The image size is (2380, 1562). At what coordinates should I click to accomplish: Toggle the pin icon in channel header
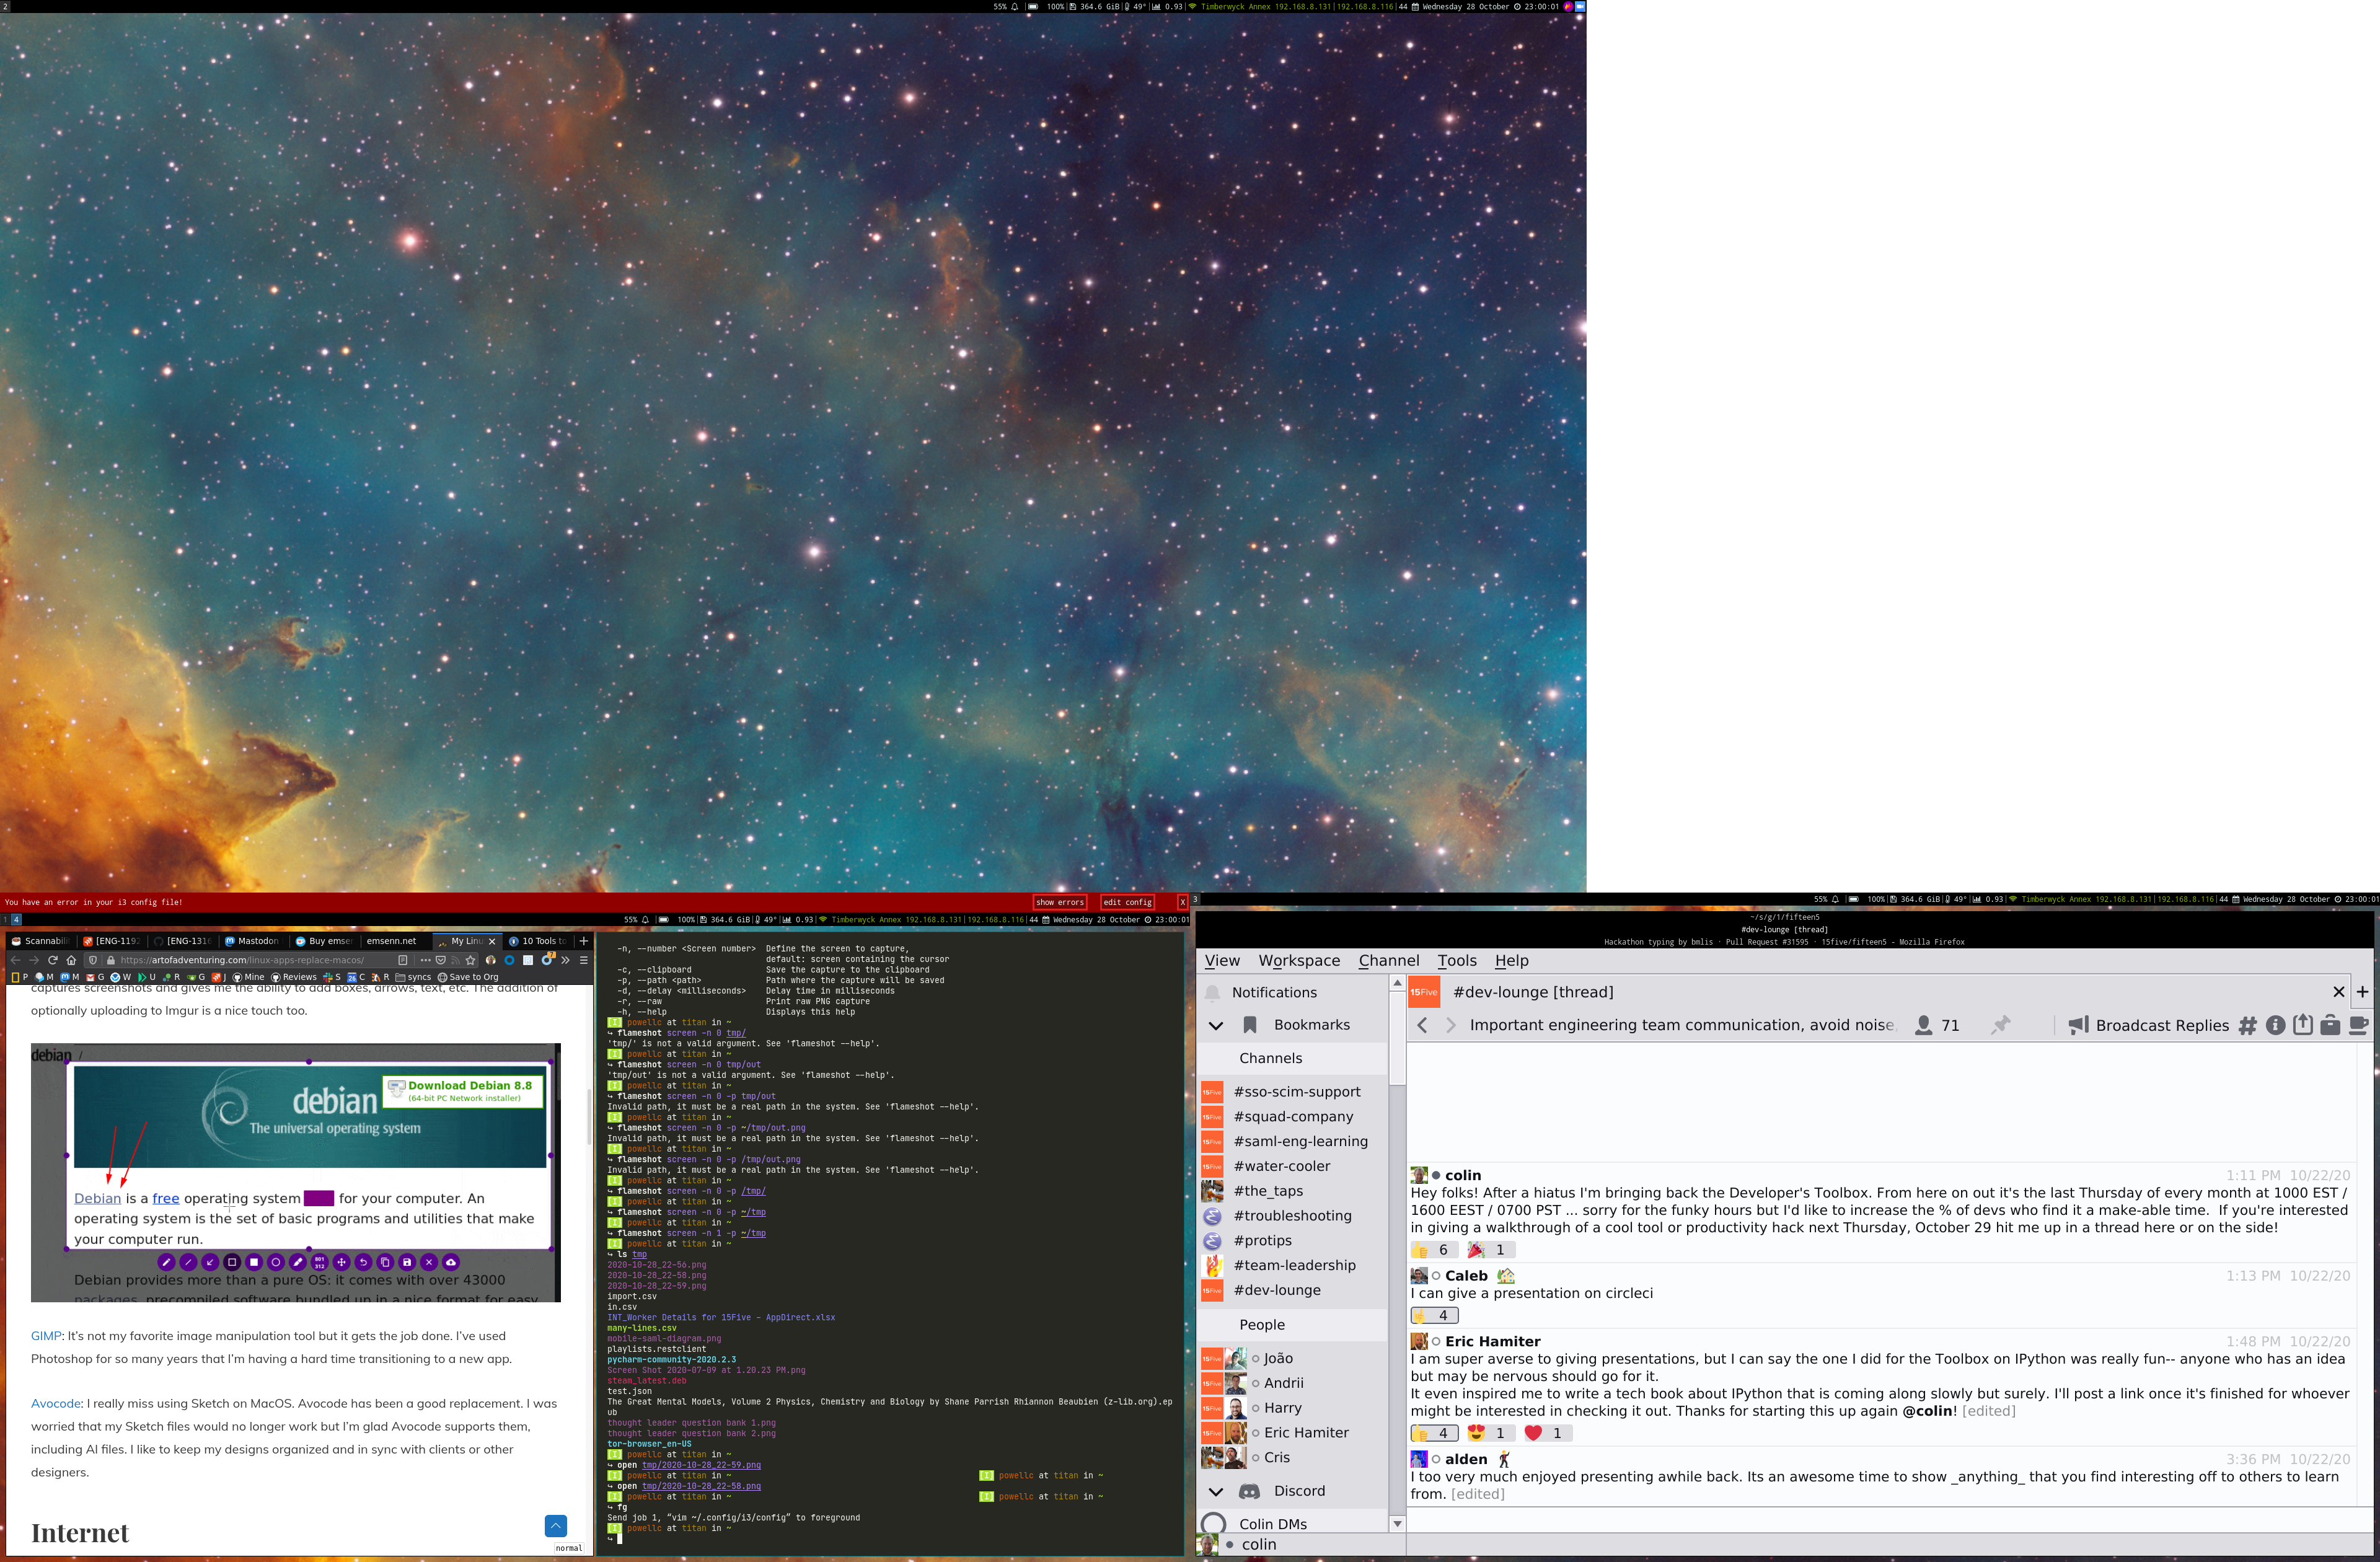coord(2000,1025)
